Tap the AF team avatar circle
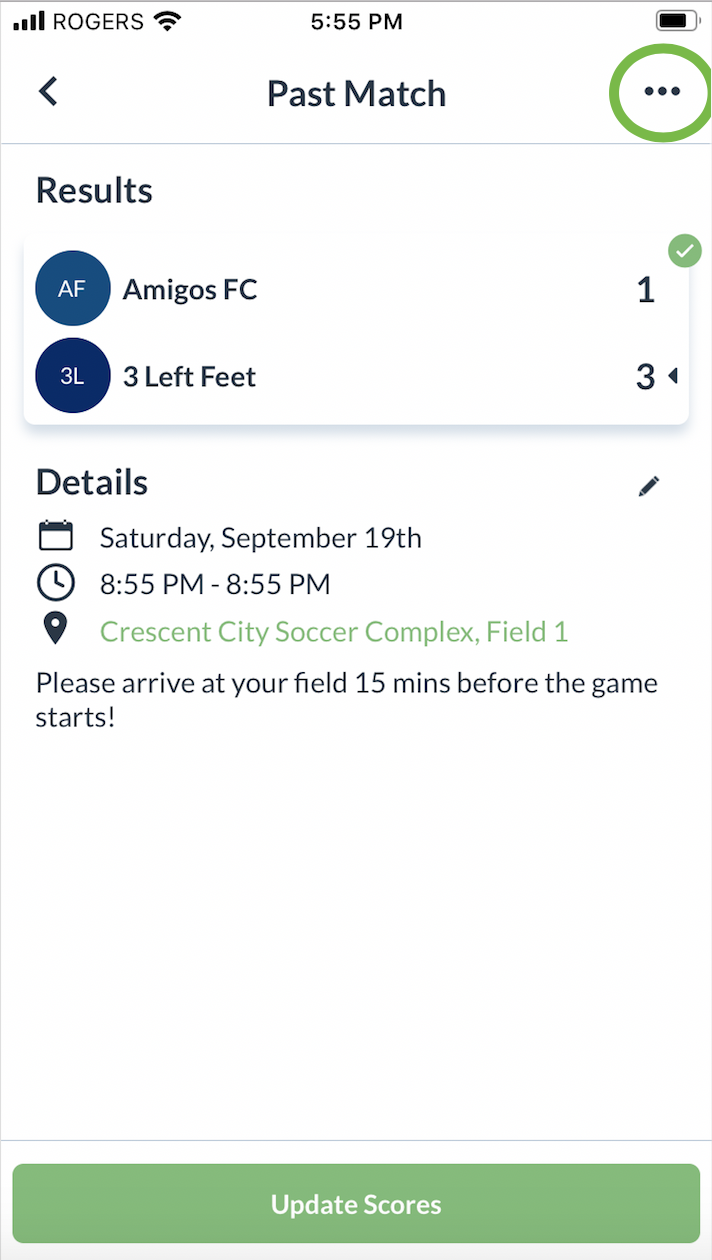The width and height of the screenshot is (712, 1260). (x=72, y=289)
